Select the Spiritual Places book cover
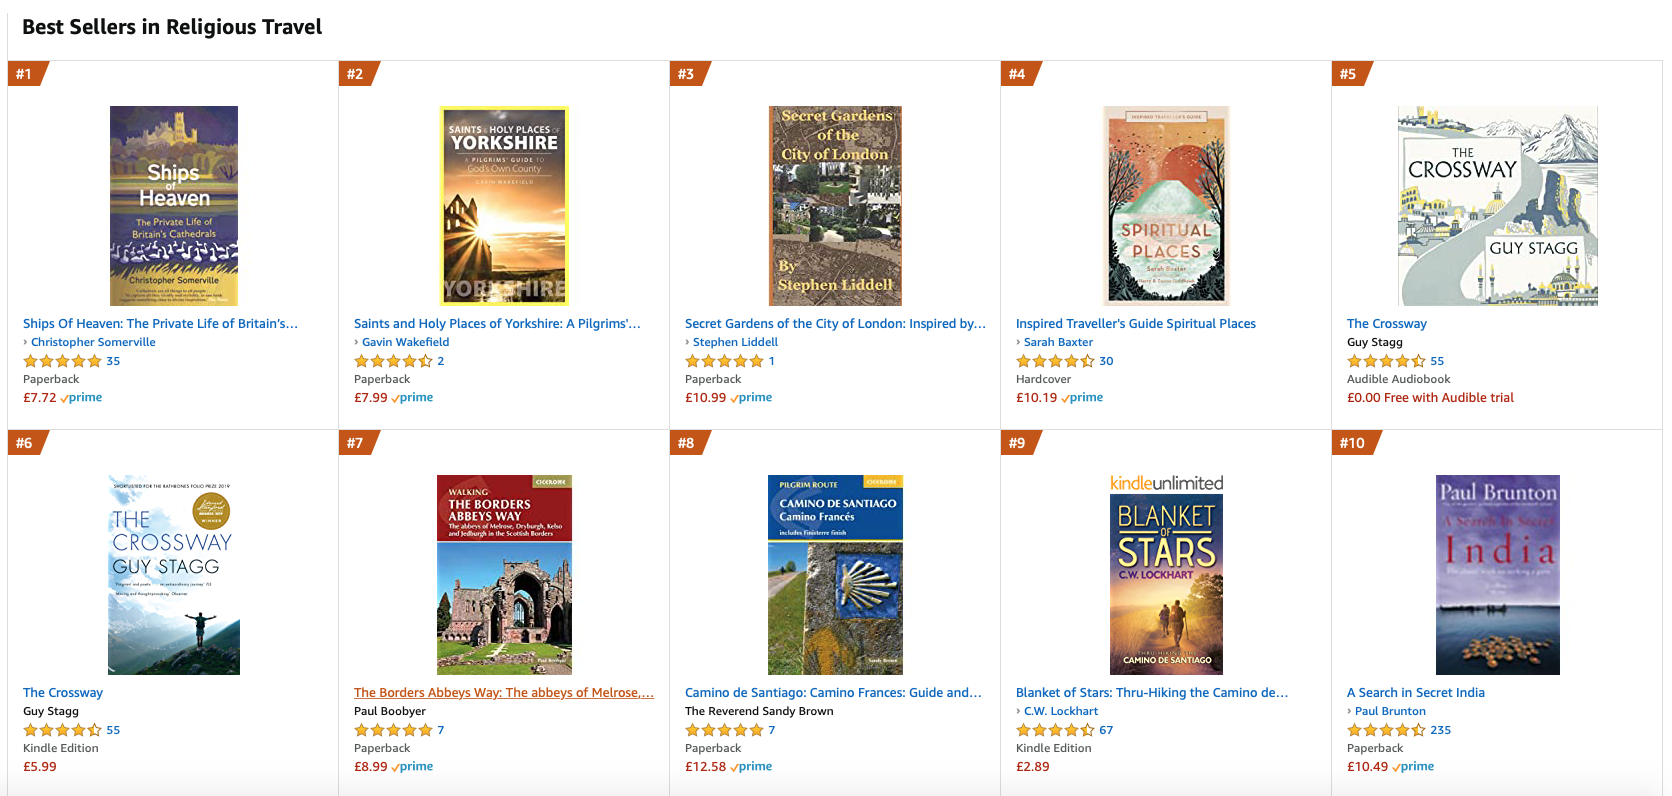The height and width of the screenshot is (796, 1672). coord(1166,205)
